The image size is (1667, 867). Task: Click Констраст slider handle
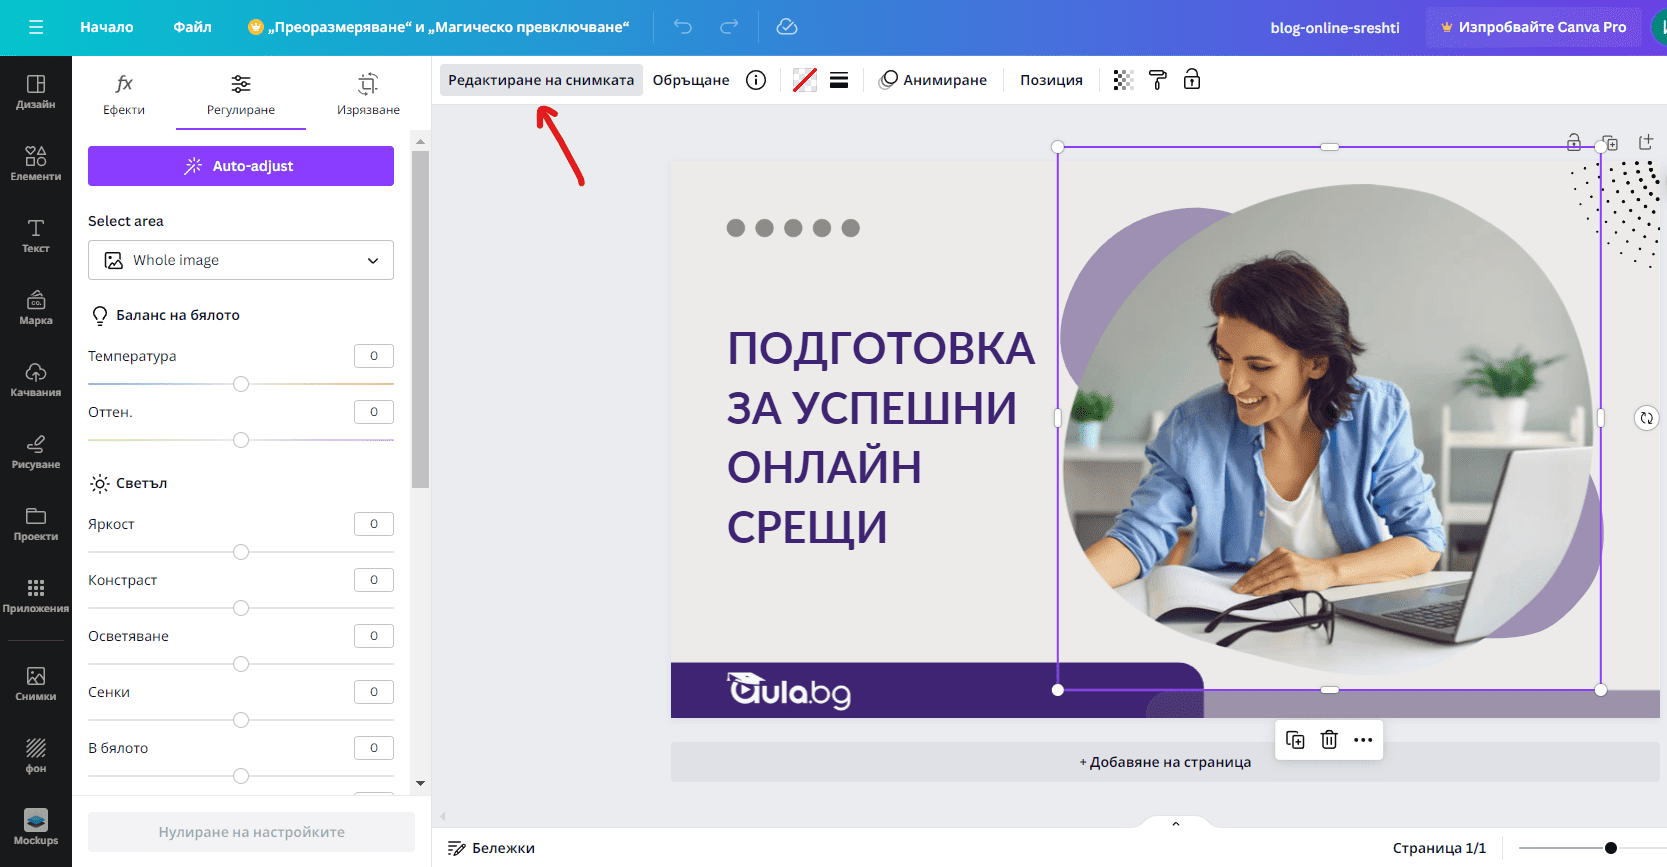[x=241, y=608]
